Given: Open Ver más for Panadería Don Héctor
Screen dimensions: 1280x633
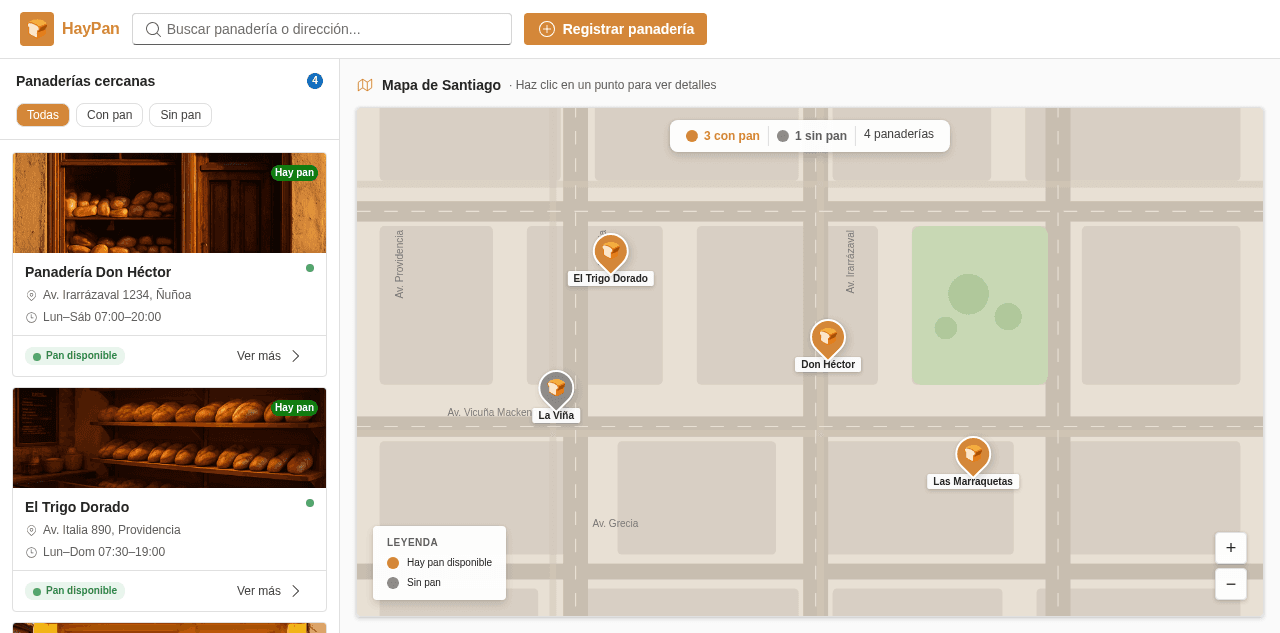Looking at the screenshot, I should pos(269,356).
